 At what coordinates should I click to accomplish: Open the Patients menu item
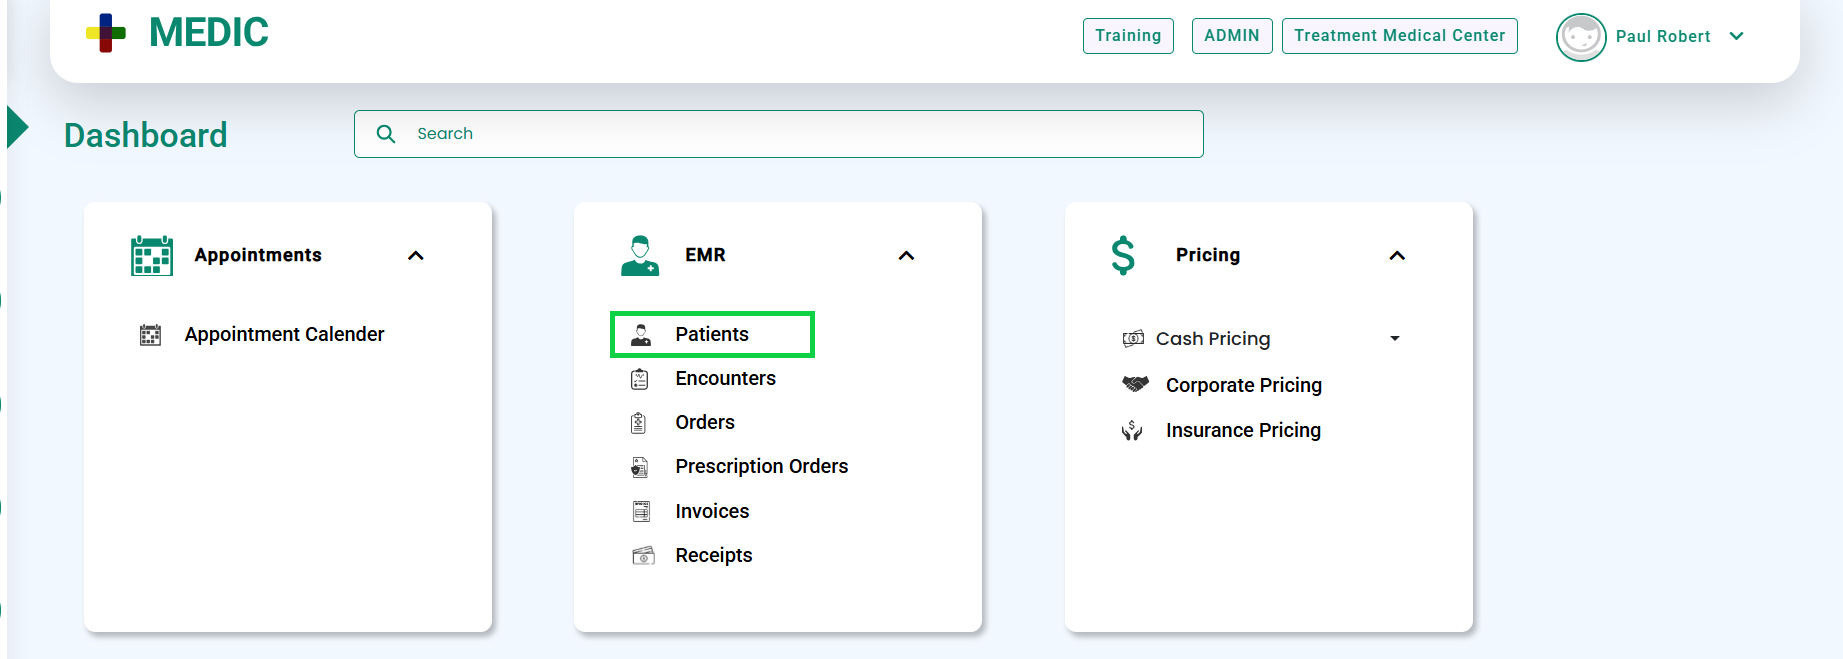(711, 334)
